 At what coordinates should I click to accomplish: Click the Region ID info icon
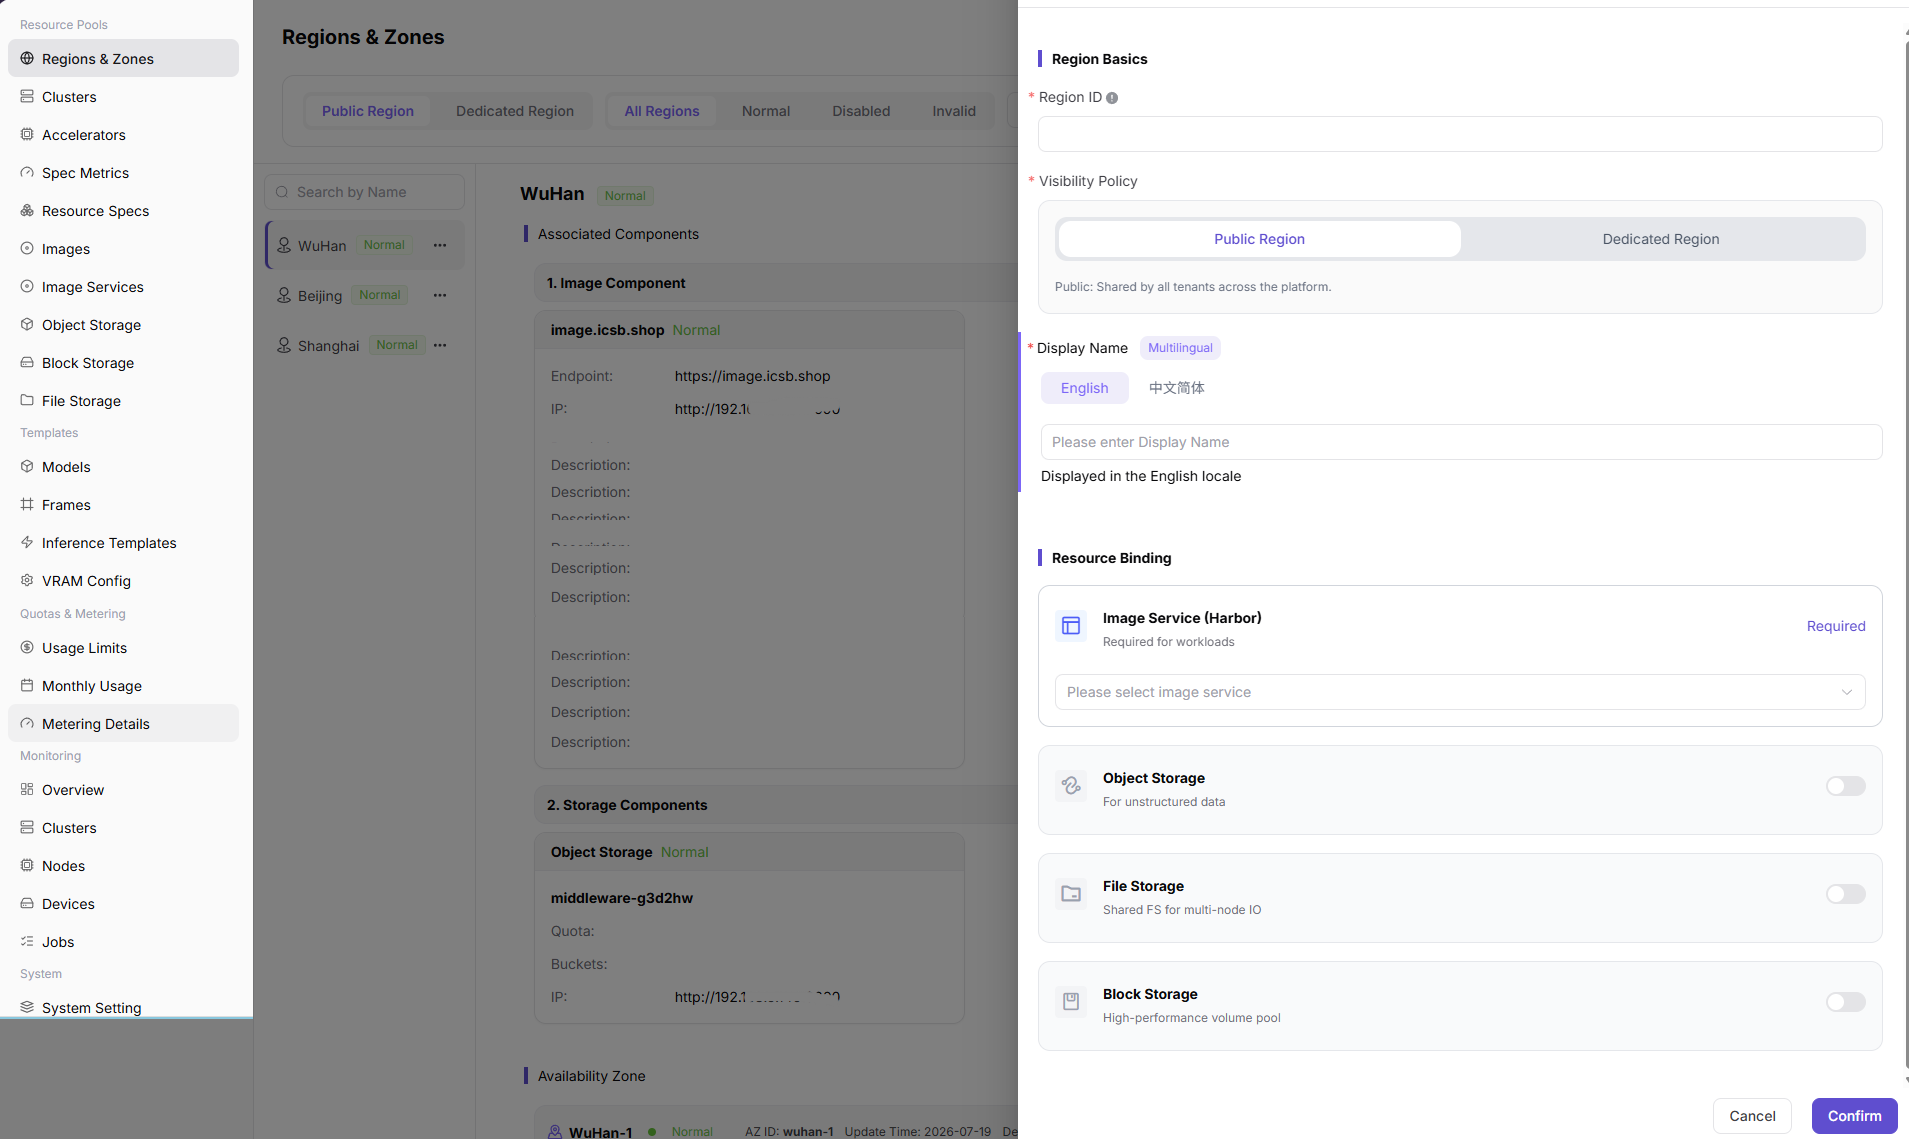pos(1112,98)
